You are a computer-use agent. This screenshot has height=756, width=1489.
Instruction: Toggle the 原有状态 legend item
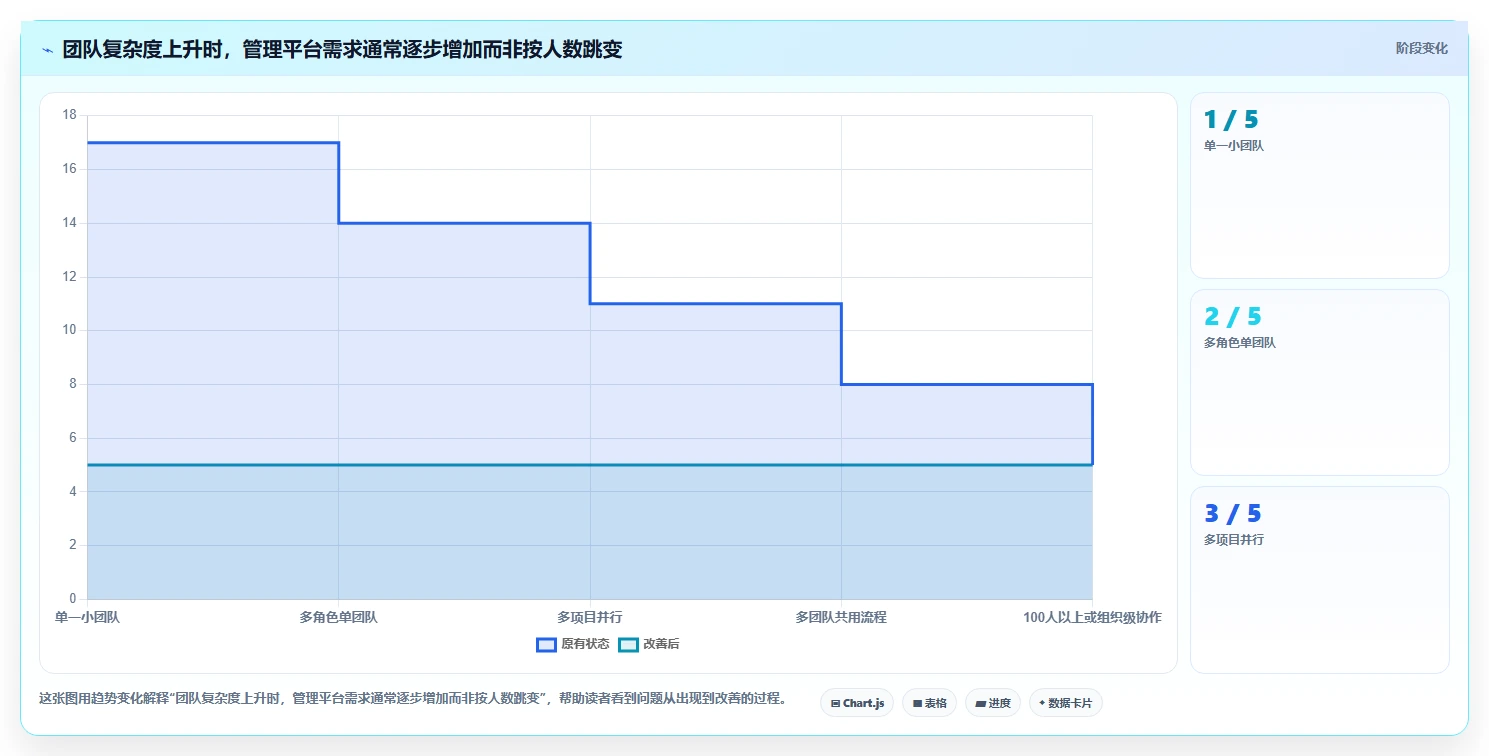[573, 644]
